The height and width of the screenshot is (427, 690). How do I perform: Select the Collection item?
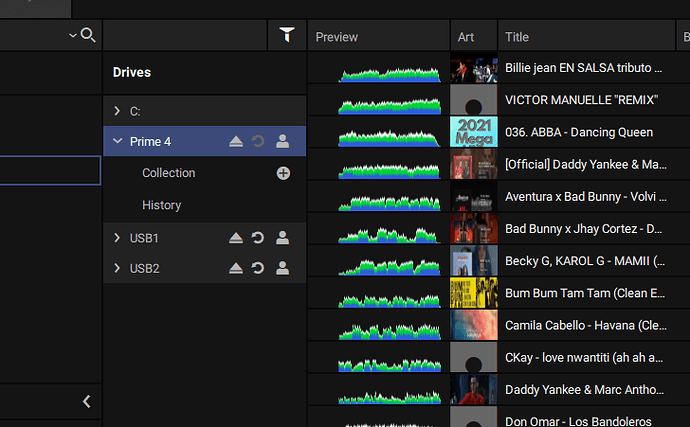click(x=169, y=173)
